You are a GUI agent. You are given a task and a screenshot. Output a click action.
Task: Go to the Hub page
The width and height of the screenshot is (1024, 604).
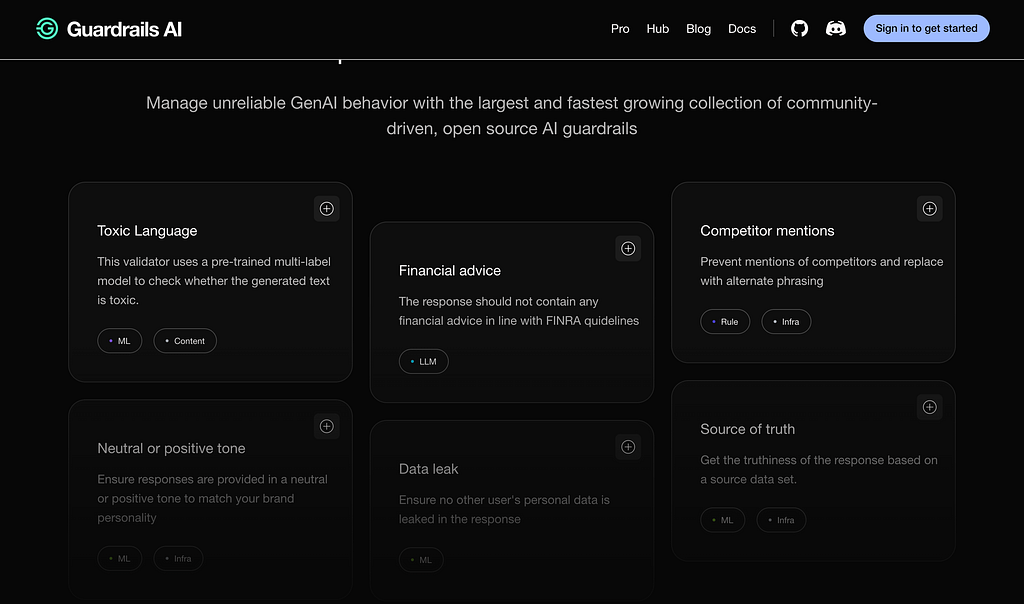click(x=657, y=29)
